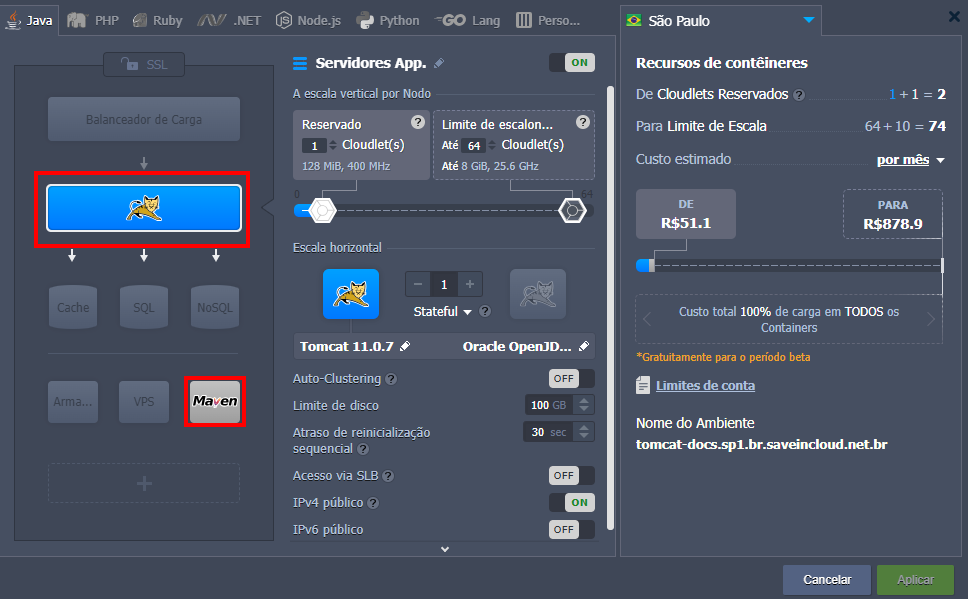Viewport: 968px width, 599px height.
Task: Click the Cancelar button
Action: [x=827, y=580]
